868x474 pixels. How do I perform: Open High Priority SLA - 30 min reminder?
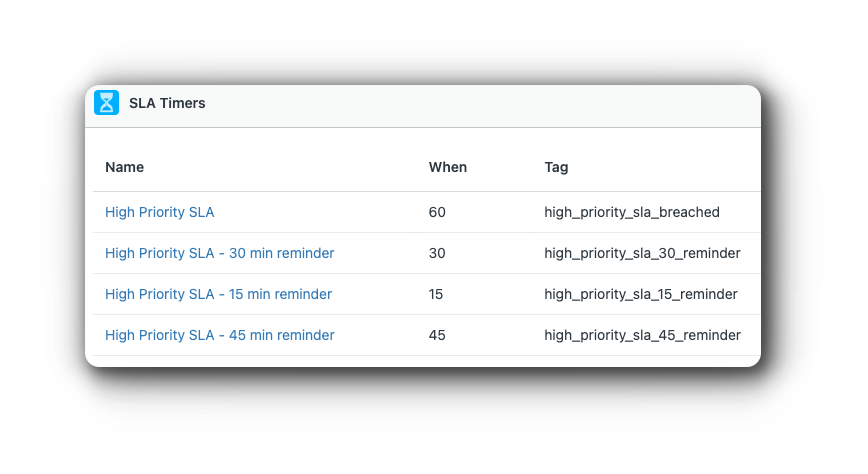click(x=220, y=253)
